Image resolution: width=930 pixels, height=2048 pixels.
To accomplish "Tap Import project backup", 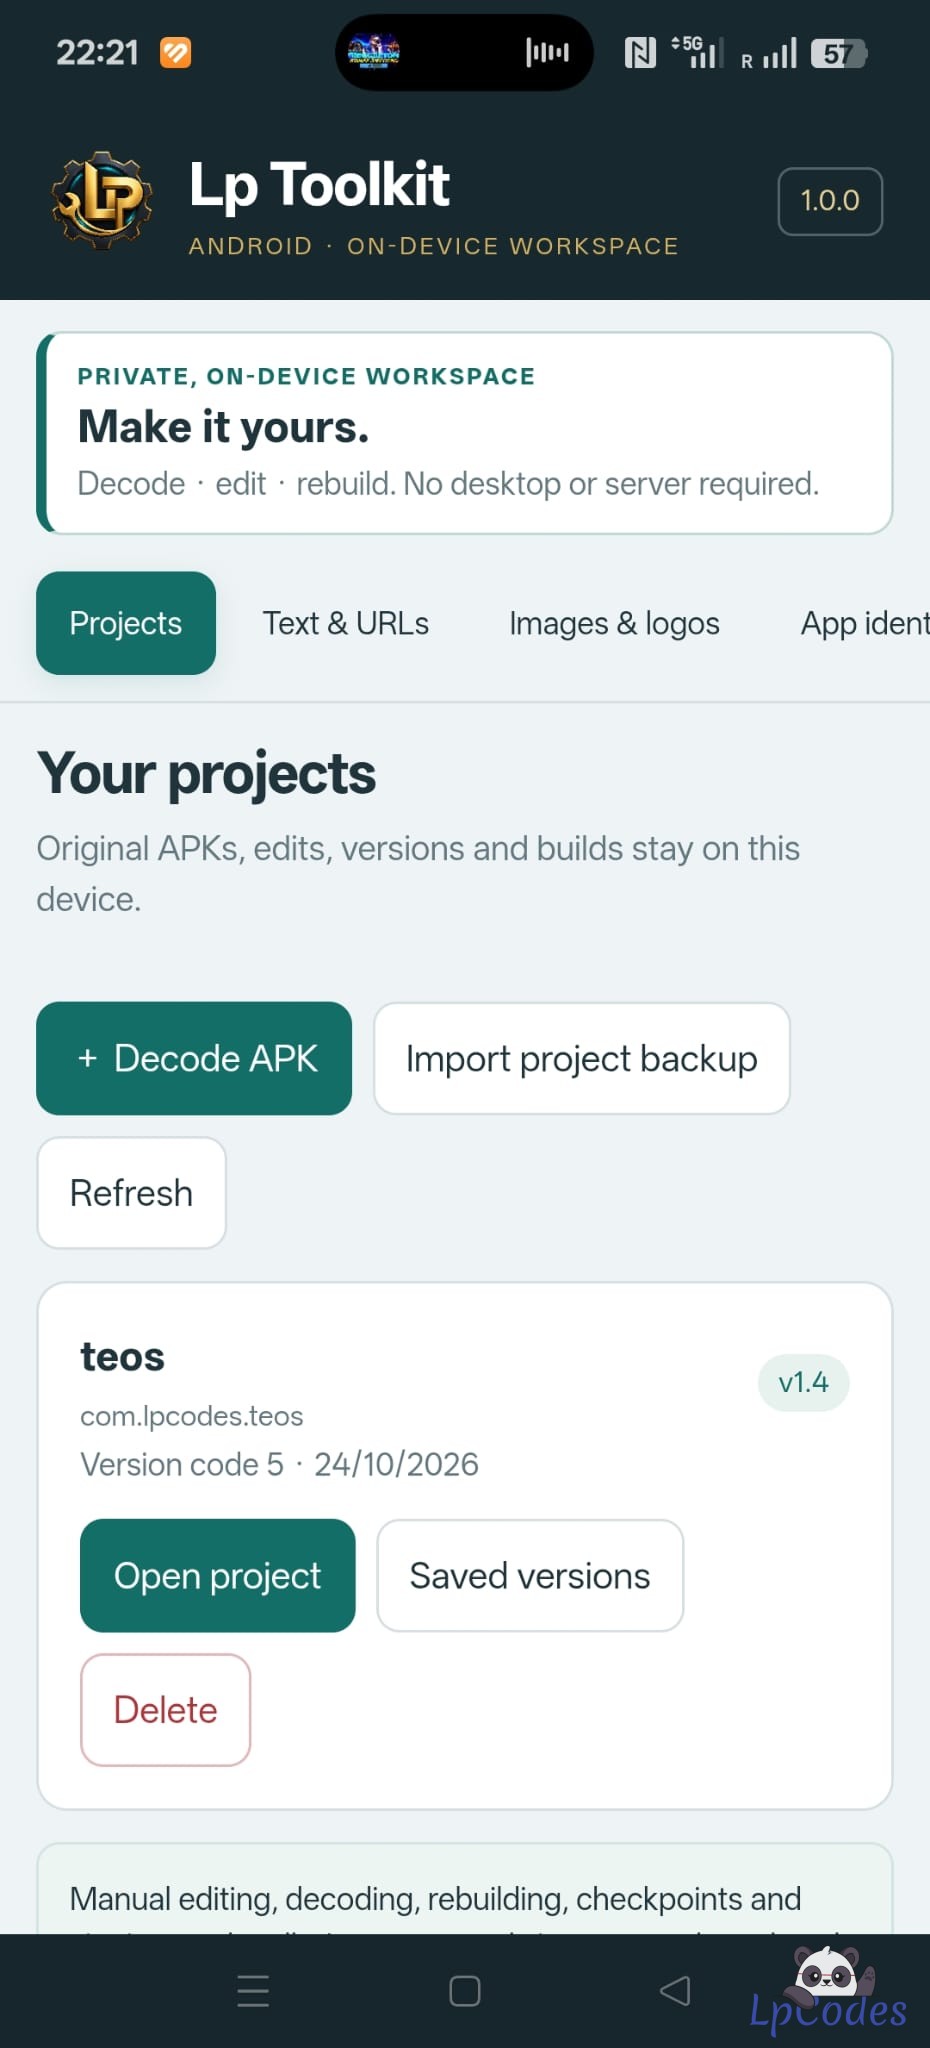I will coord(582,1058).
